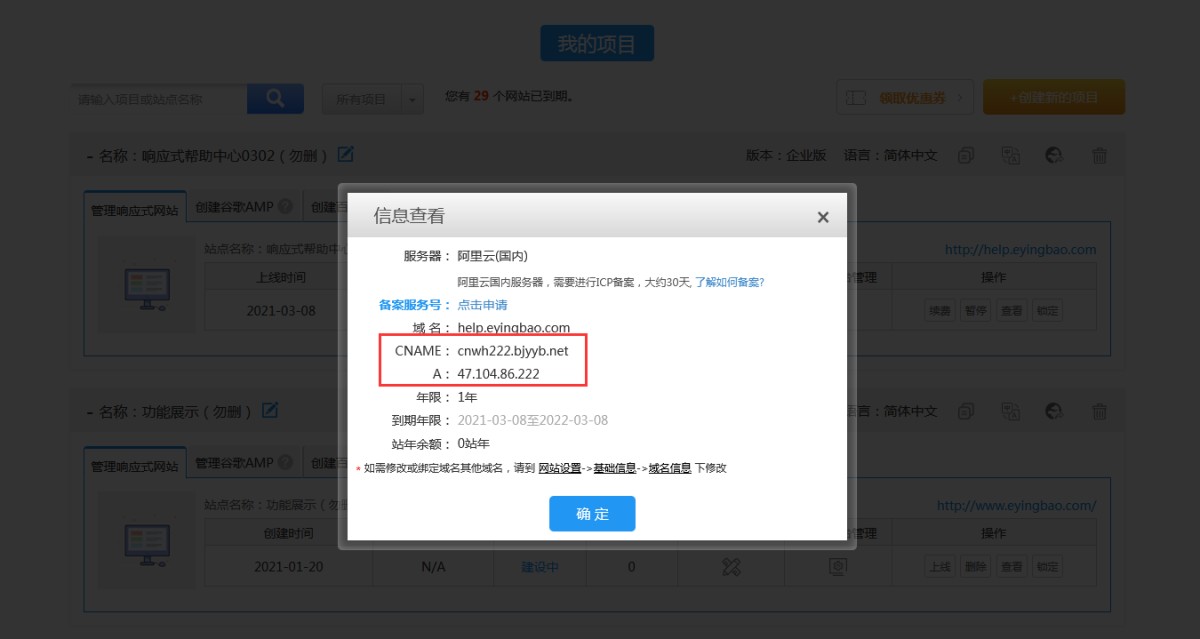Follow the 基础信息 link in the note
This screenshot has height=639, width=1200.
(615, 468)
